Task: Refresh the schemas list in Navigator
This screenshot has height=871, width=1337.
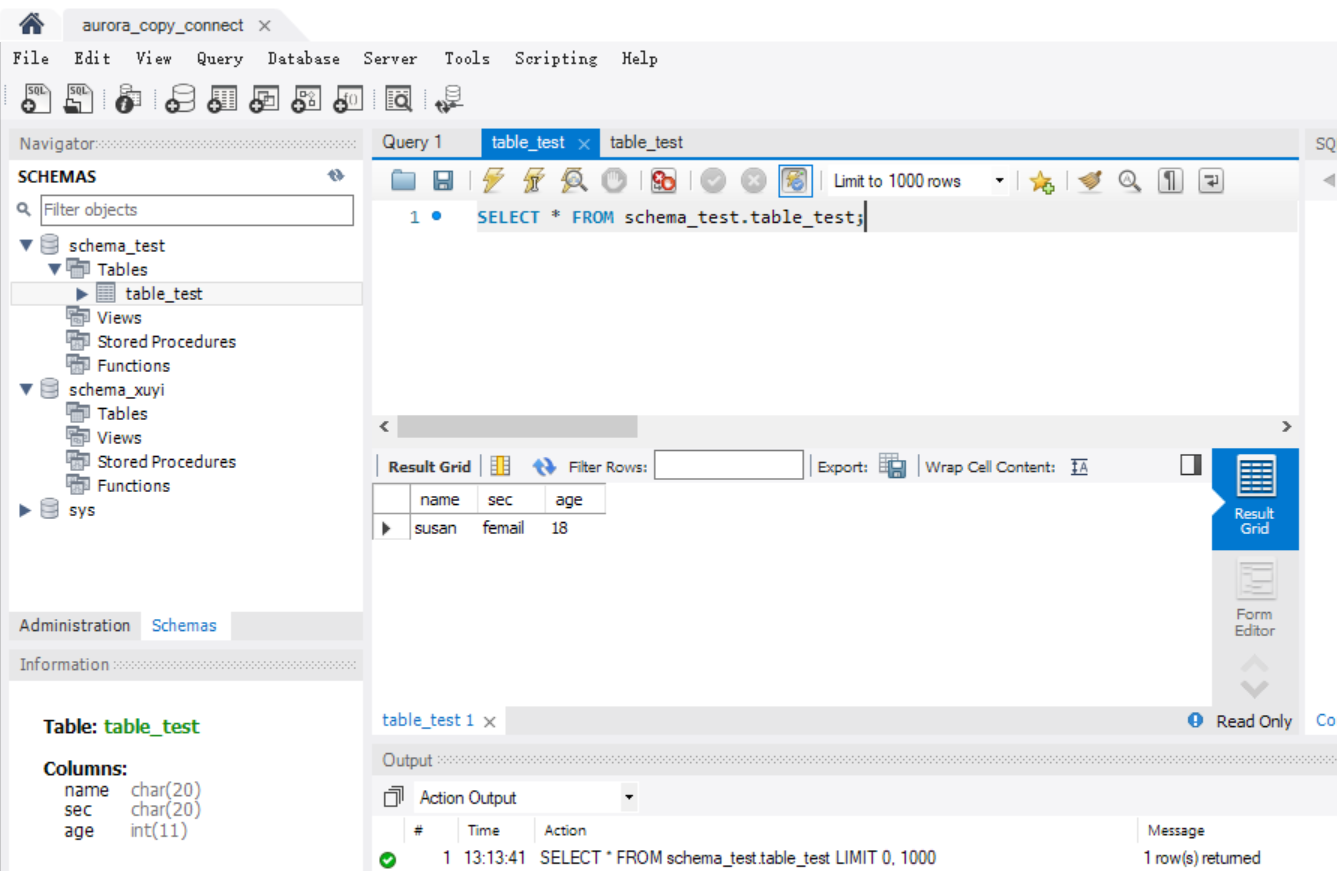Action: tap(336, 176)
